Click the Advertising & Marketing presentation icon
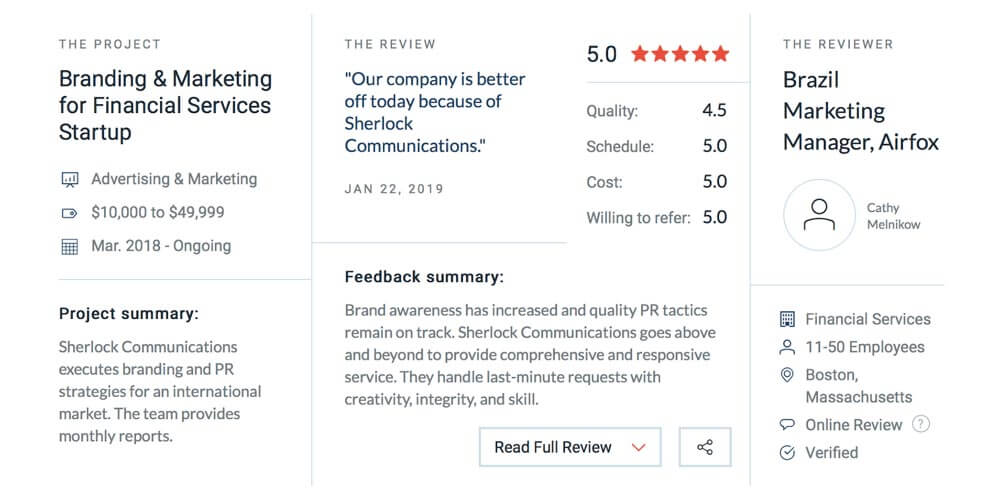Image resolution: width=1000 pixels, height=500 pixels. (70, 180)
